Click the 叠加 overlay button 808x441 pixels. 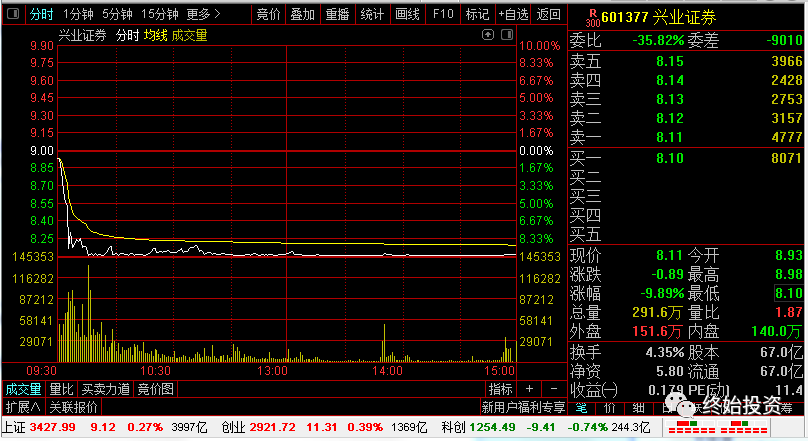coord(302,14)
